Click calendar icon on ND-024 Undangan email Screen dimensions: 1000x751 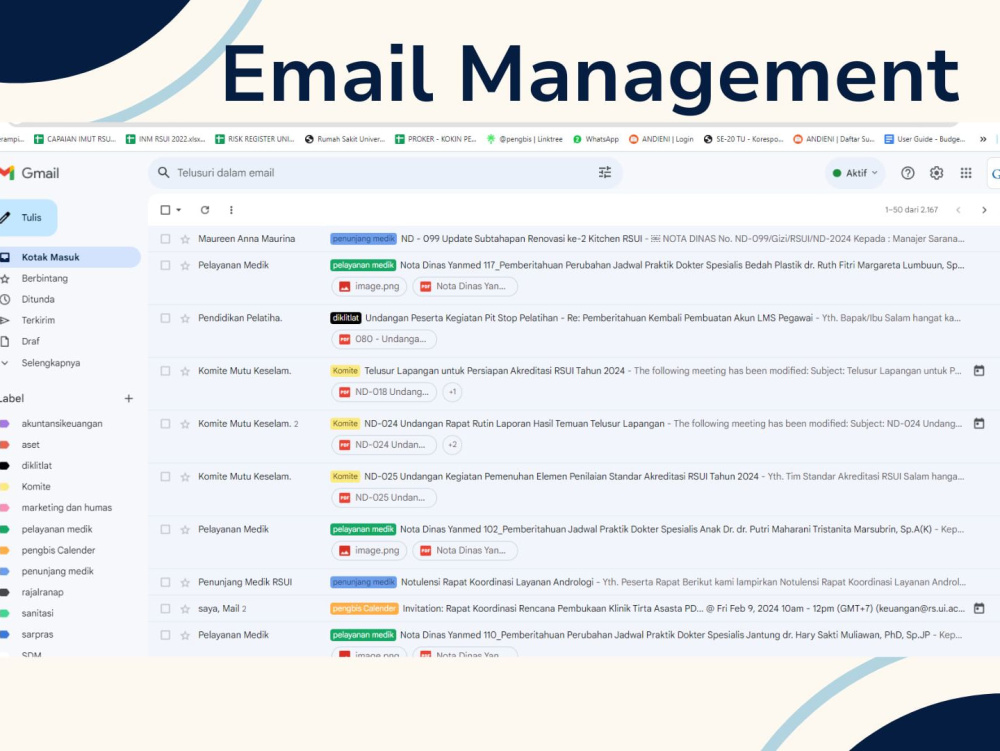979,423
